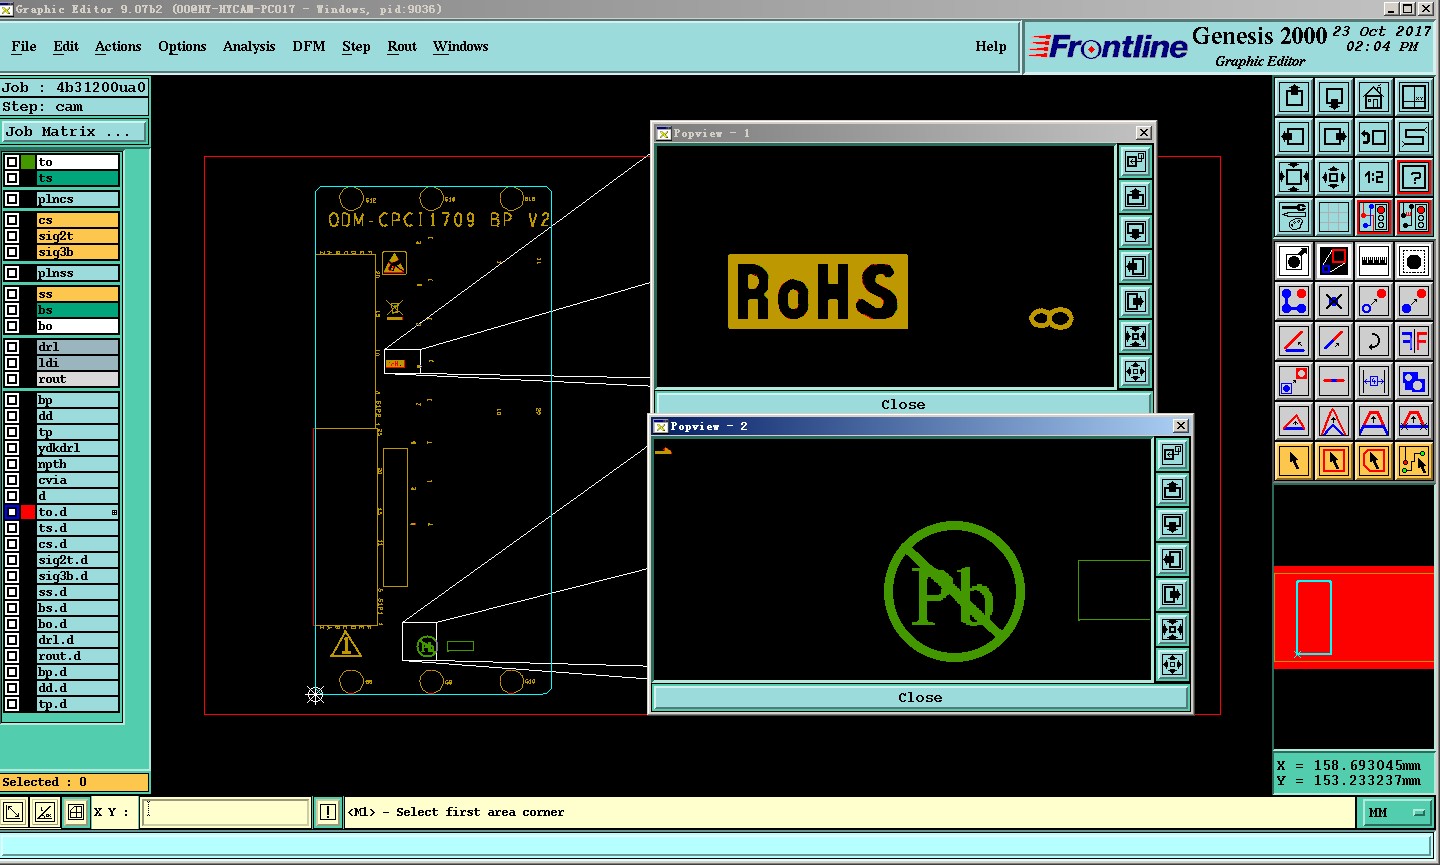Click the Job Matrix button
Image resolution: width=1440 pixels, height=865 pixels.
coord(74,131)
